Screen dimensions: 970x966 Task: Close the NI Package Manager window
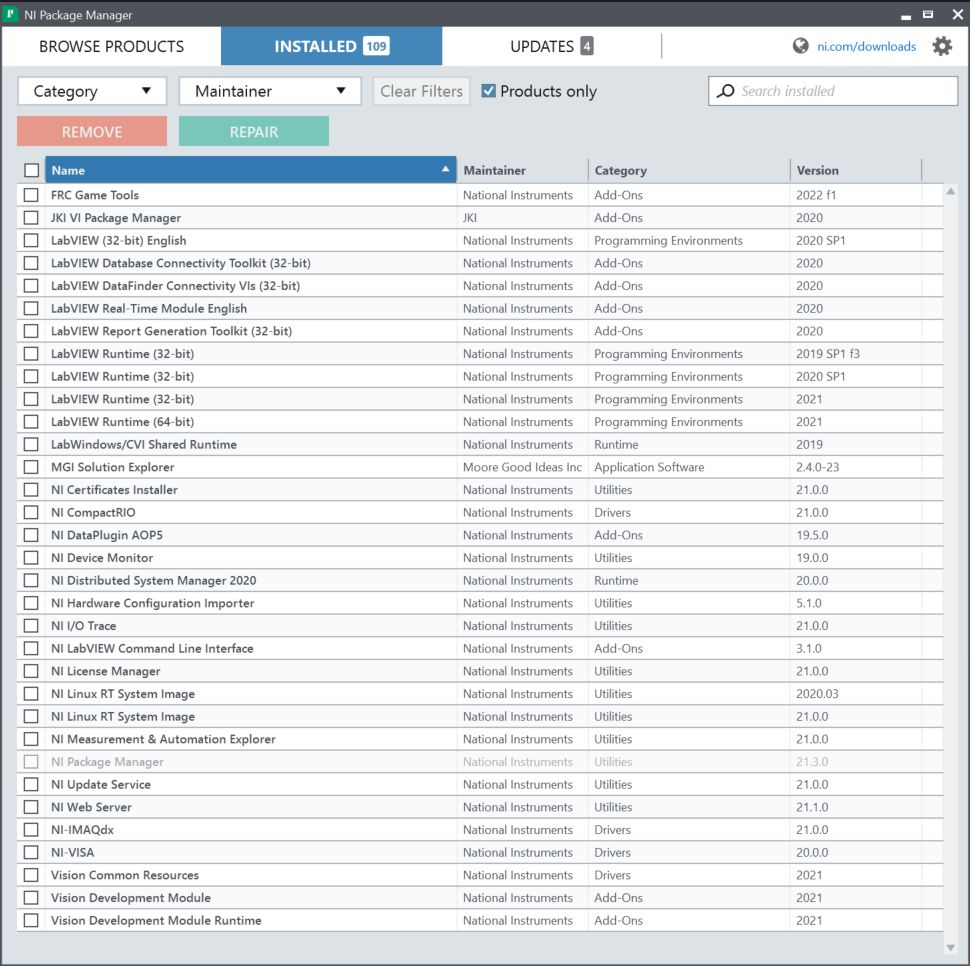pos(957,14)
